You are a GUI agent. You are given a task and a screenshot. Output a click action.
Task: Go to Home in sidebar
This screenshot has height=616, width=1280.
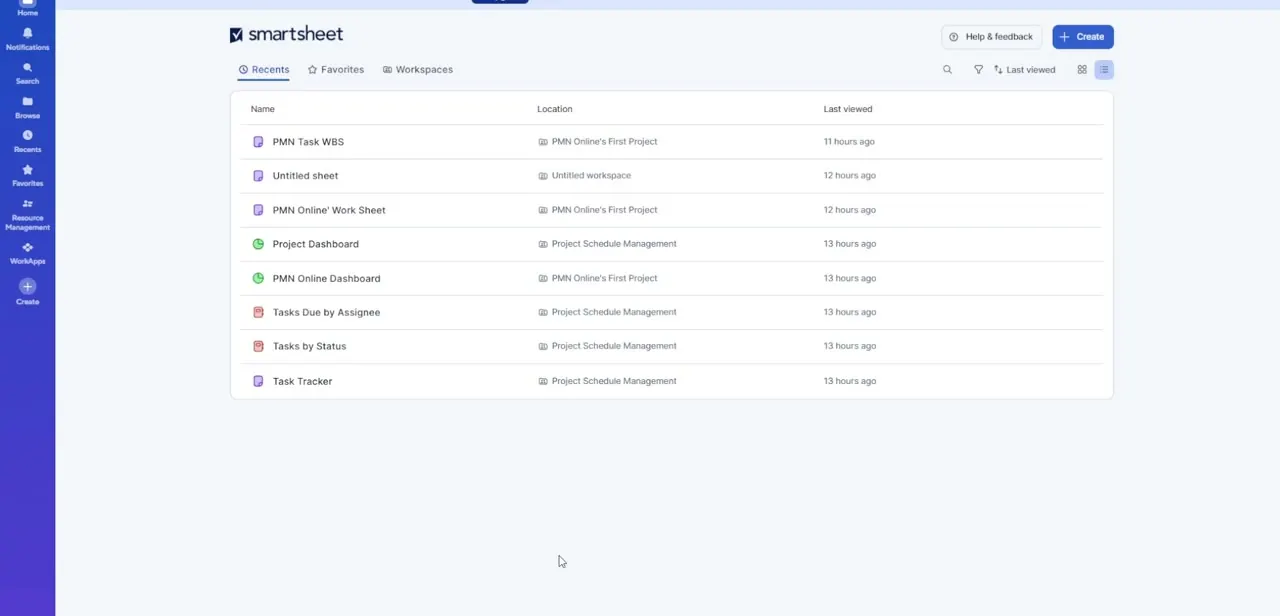pos(27,9)
